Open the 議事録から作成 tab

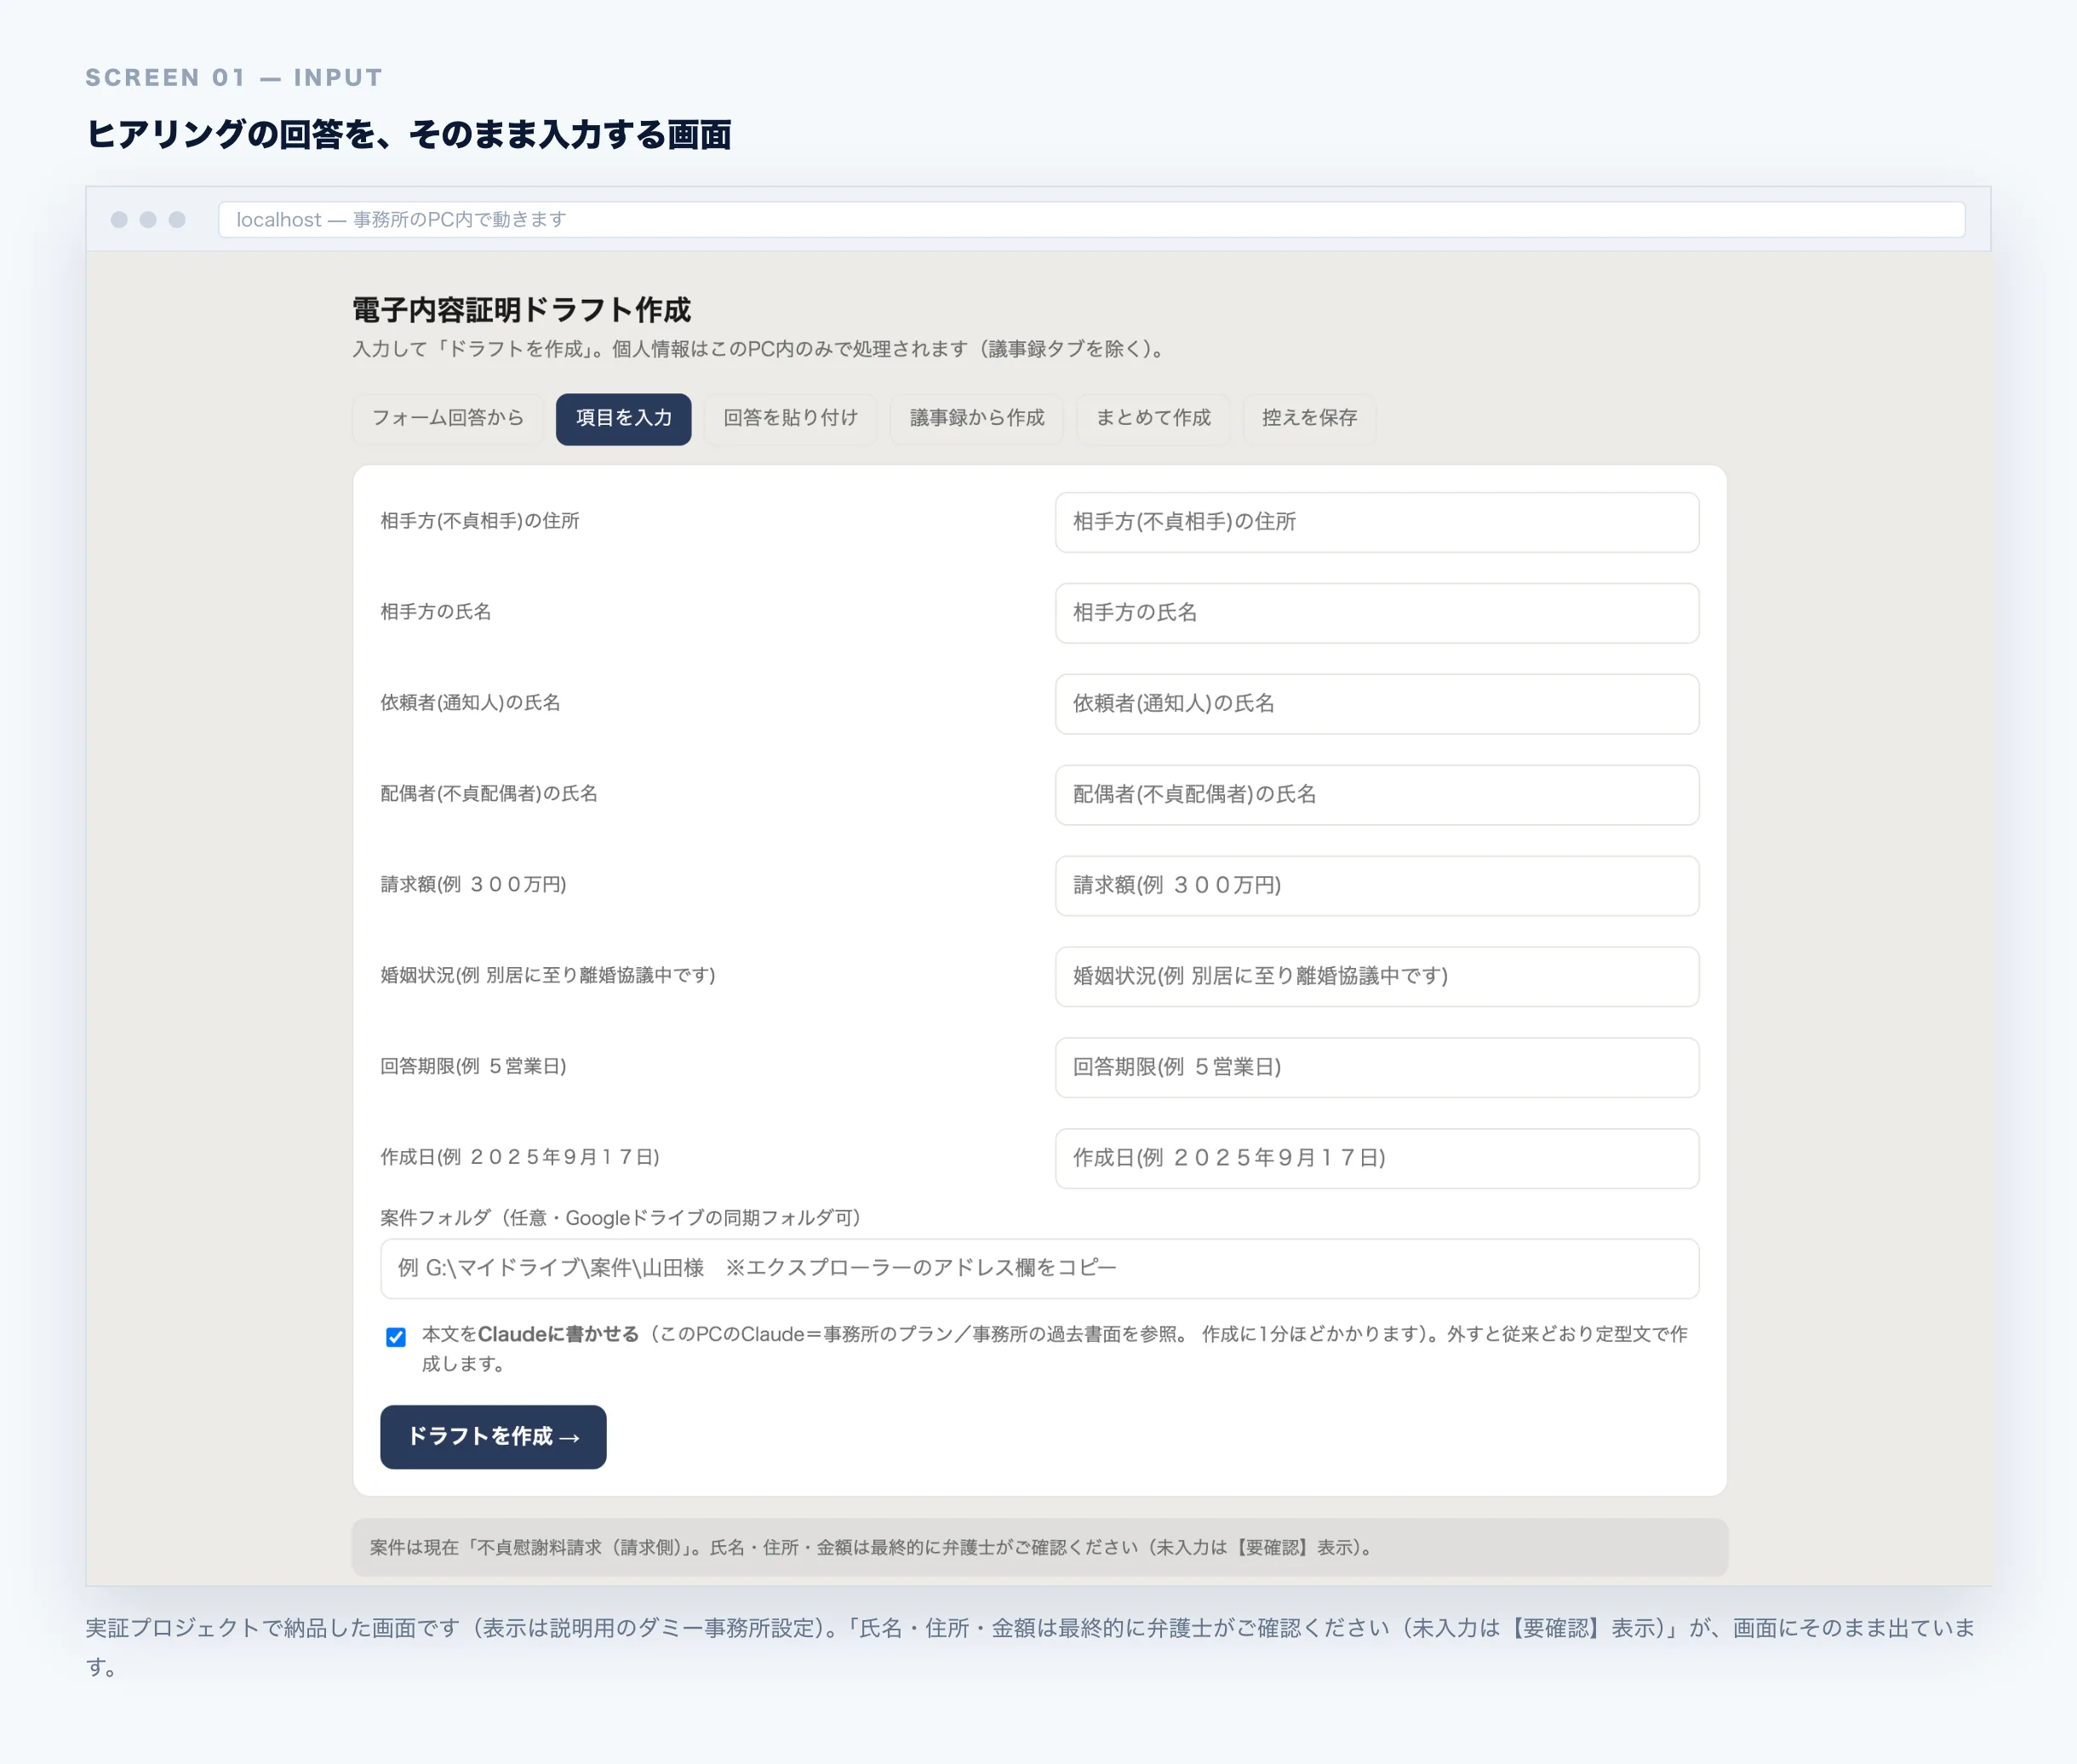(x=976, y=418)
